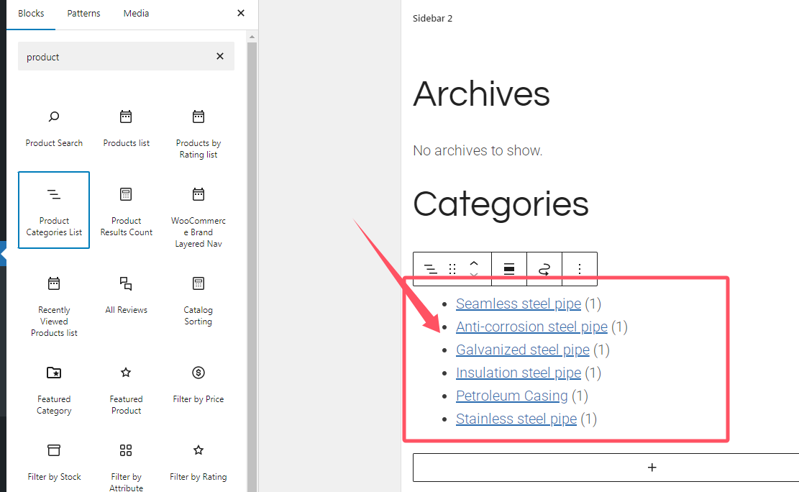Click the inserter panel scrollbar

coord(252,265)
